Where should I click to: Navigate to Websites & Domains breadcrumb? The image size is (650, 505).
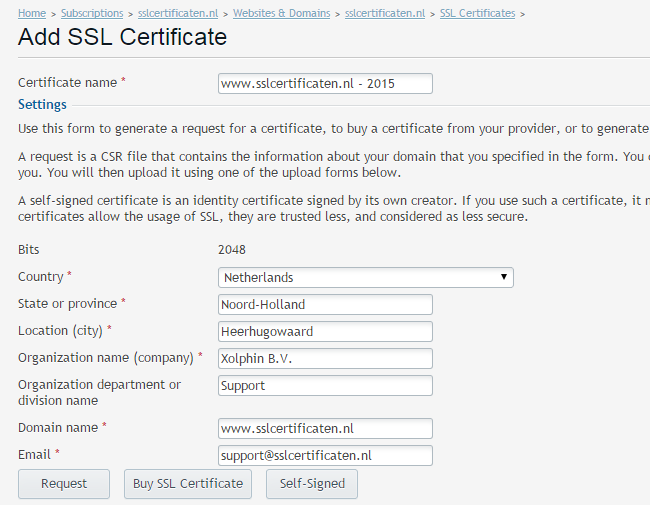pos(281,13)
